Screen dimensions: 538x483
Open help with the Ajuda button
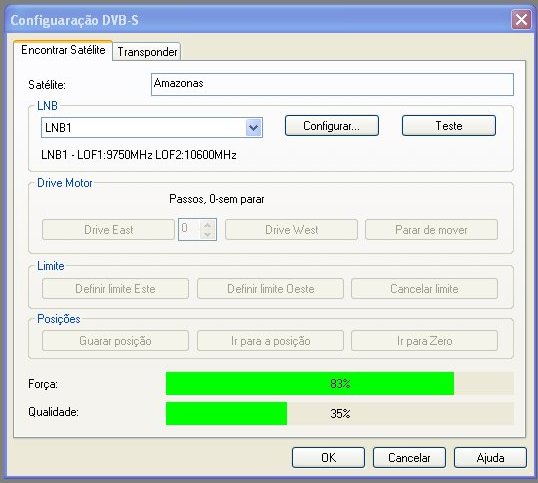(490, 458)
